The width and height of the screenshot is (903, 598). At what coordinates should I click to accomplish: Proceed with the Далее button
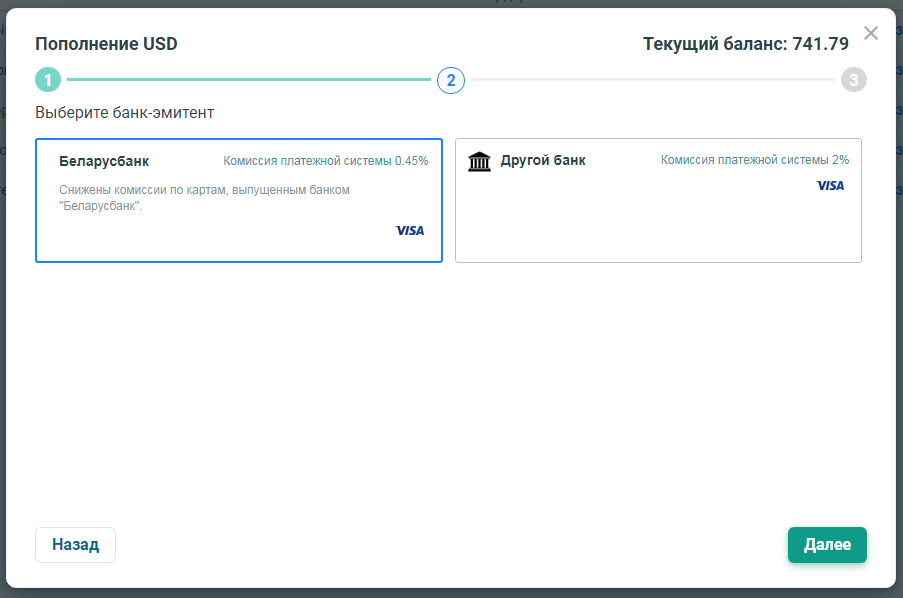point(827,545)
